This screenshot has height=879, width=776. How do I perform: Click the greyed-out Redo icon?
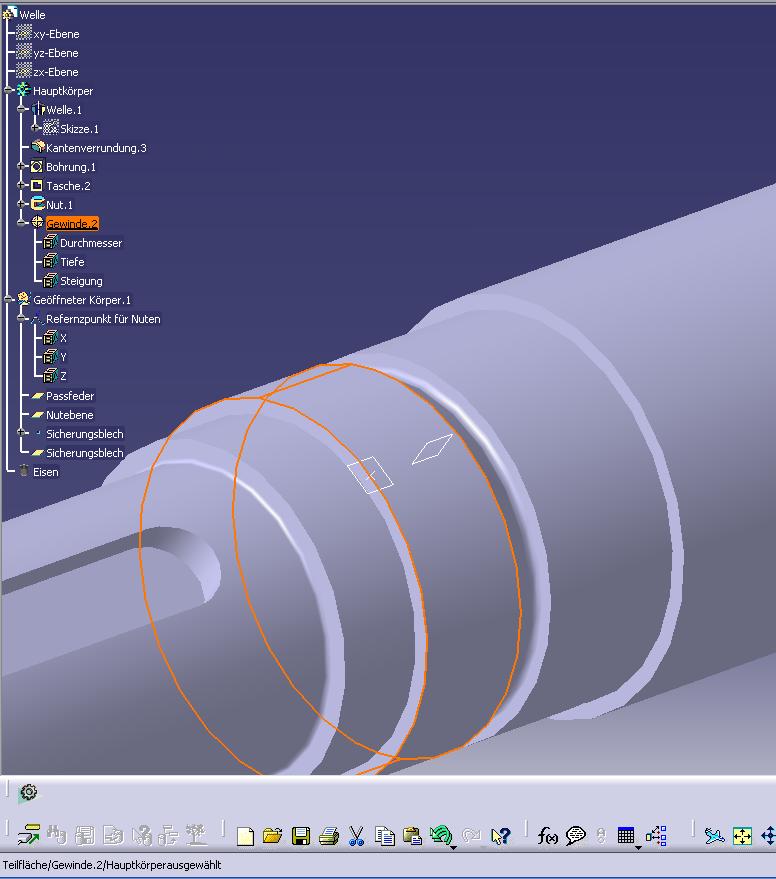(472, 836)
